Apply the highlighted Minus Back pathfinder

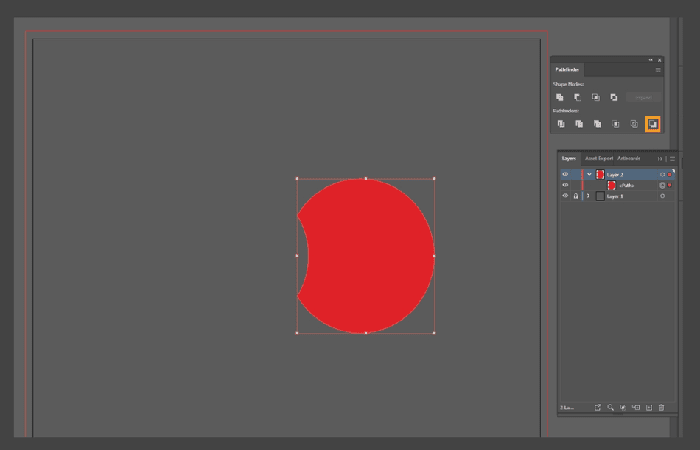(x=653, y=124)
